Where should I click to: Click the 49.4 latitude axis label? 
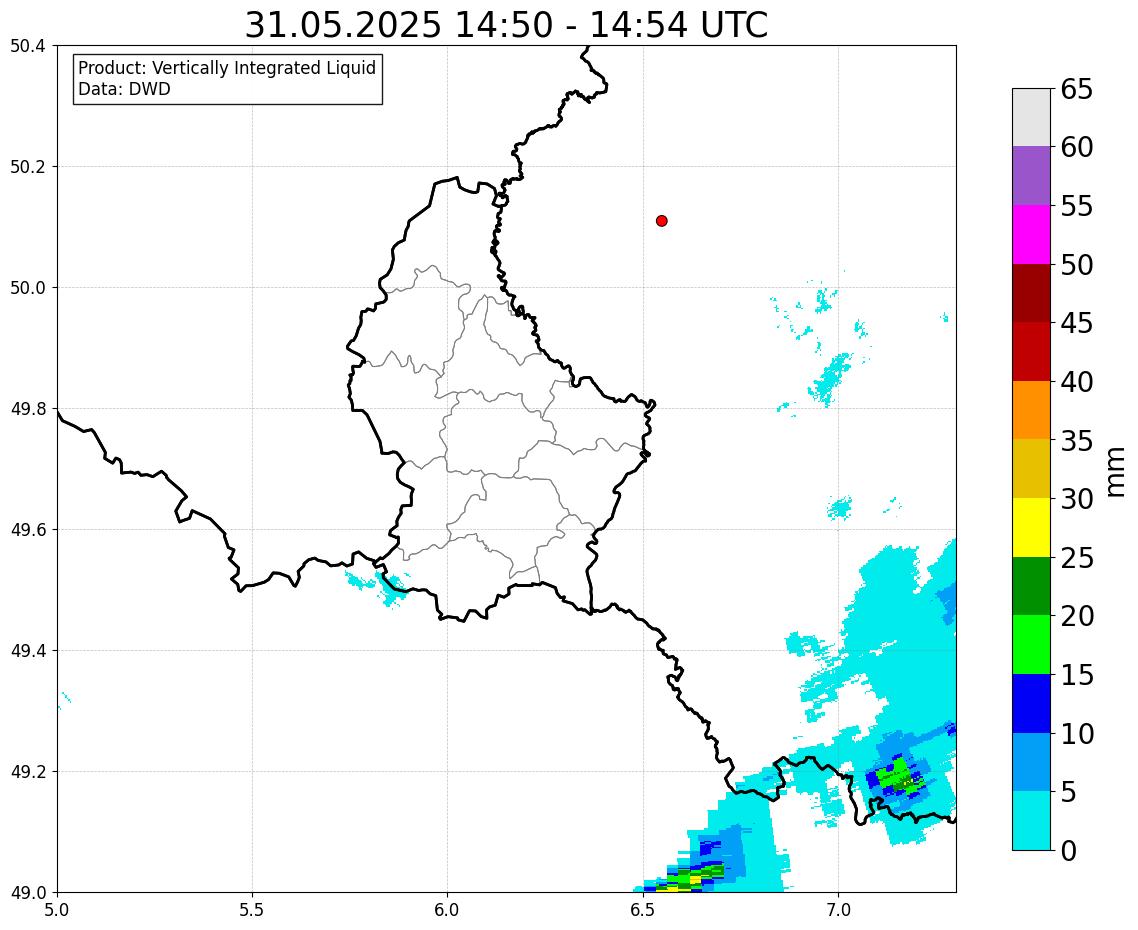(x=28, y=650)
